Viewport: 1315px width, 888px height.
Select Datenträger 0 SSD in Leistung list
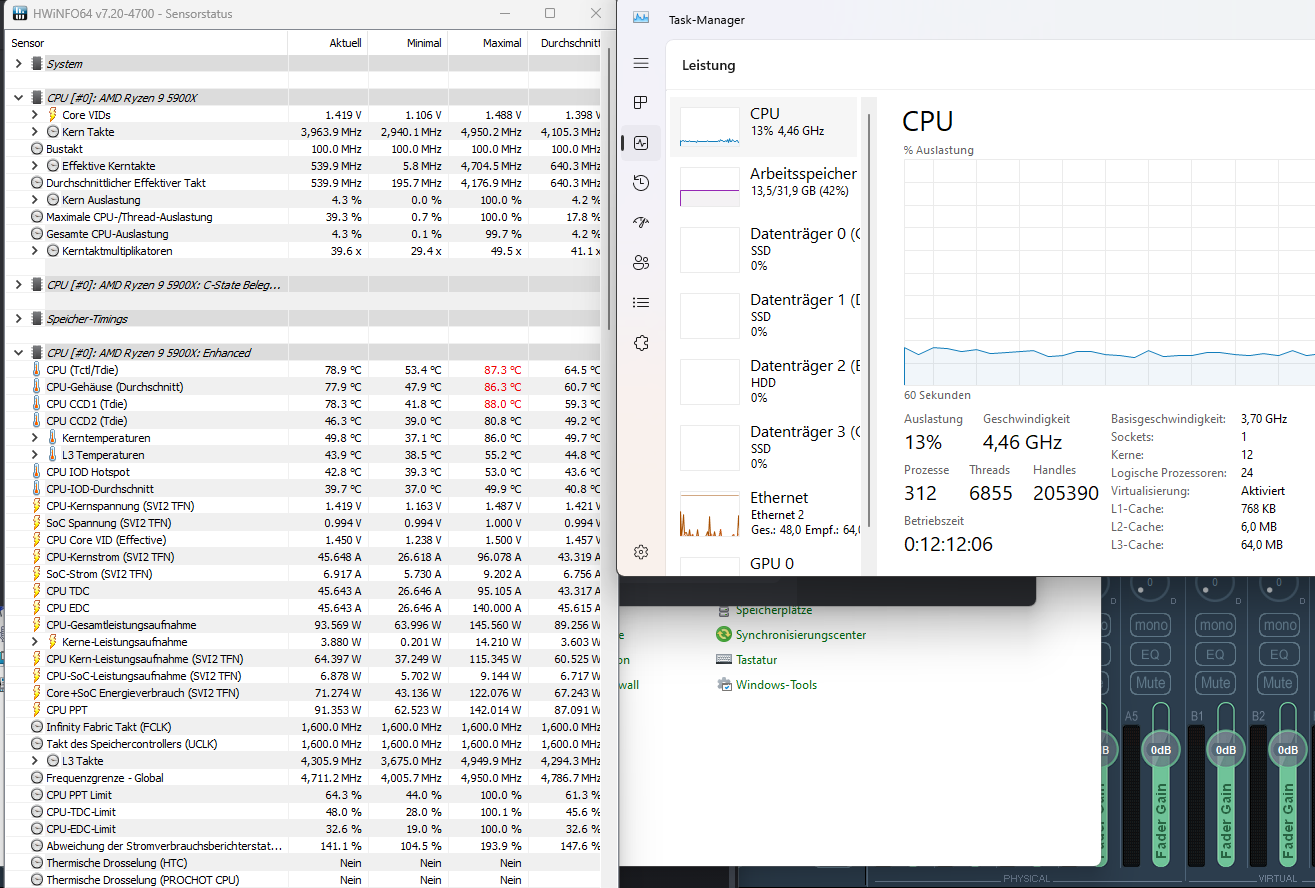[764, 249]
